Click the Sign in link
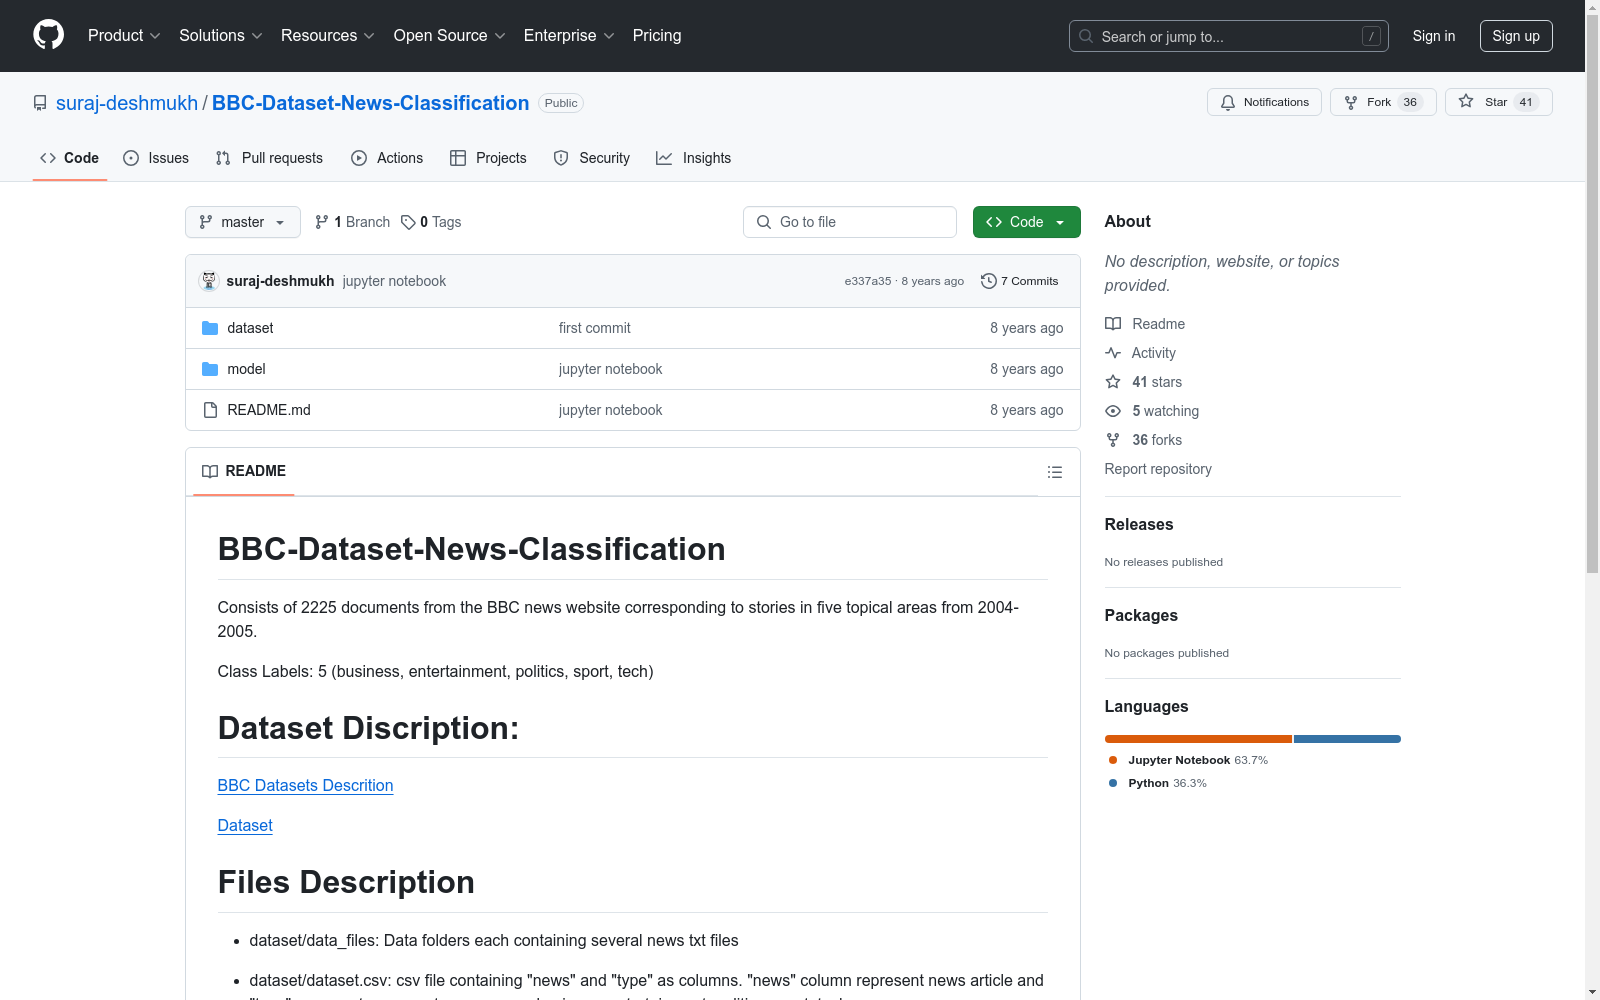 [x=1434, y=36]
